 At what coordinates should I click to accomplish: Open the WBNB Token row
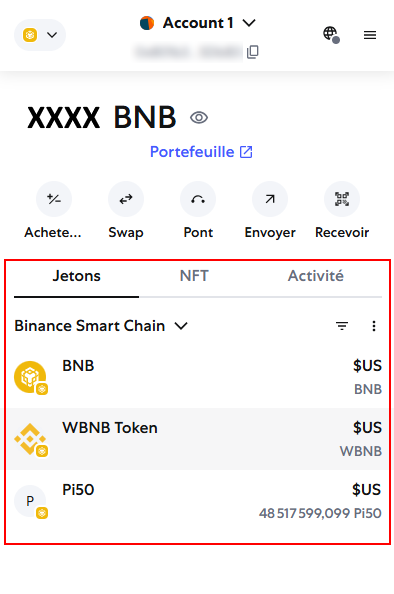198,439
